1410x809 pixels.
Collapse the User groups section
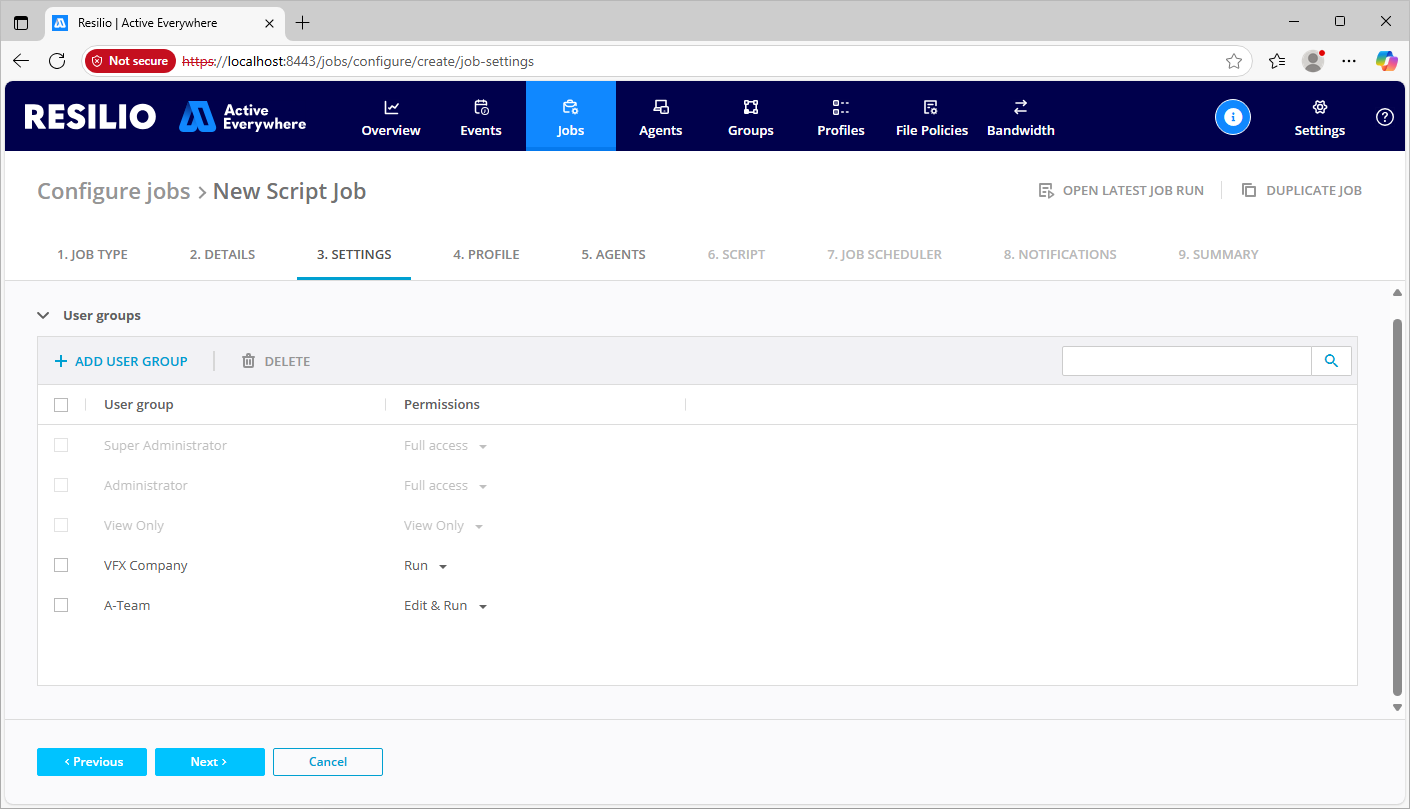43,315
